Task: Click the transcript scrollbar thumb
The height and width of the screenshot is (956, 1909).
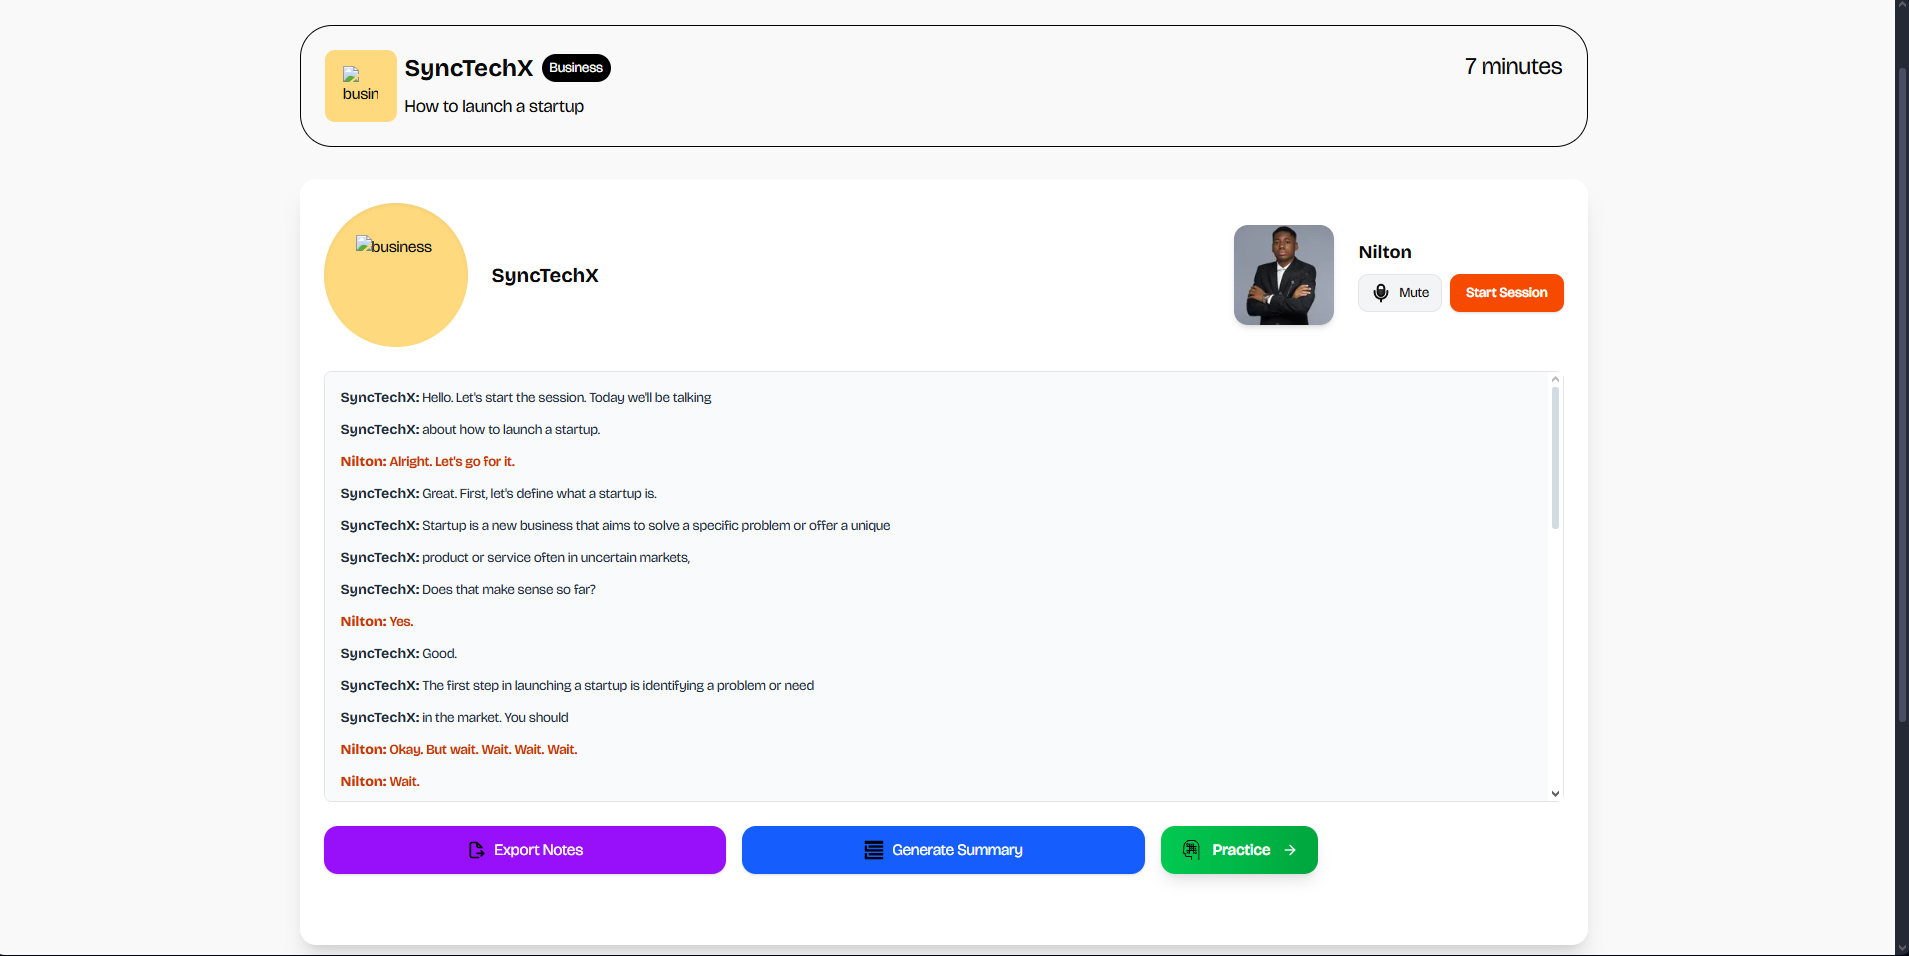Action: pos(1555,458)
